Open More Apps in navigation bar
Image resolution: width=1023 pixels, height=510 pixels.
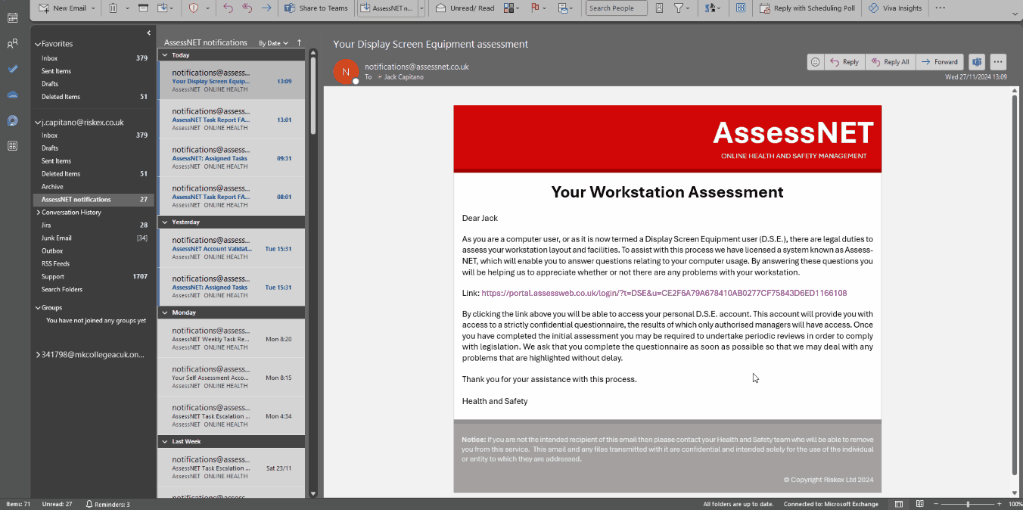(x=12, y=145)
